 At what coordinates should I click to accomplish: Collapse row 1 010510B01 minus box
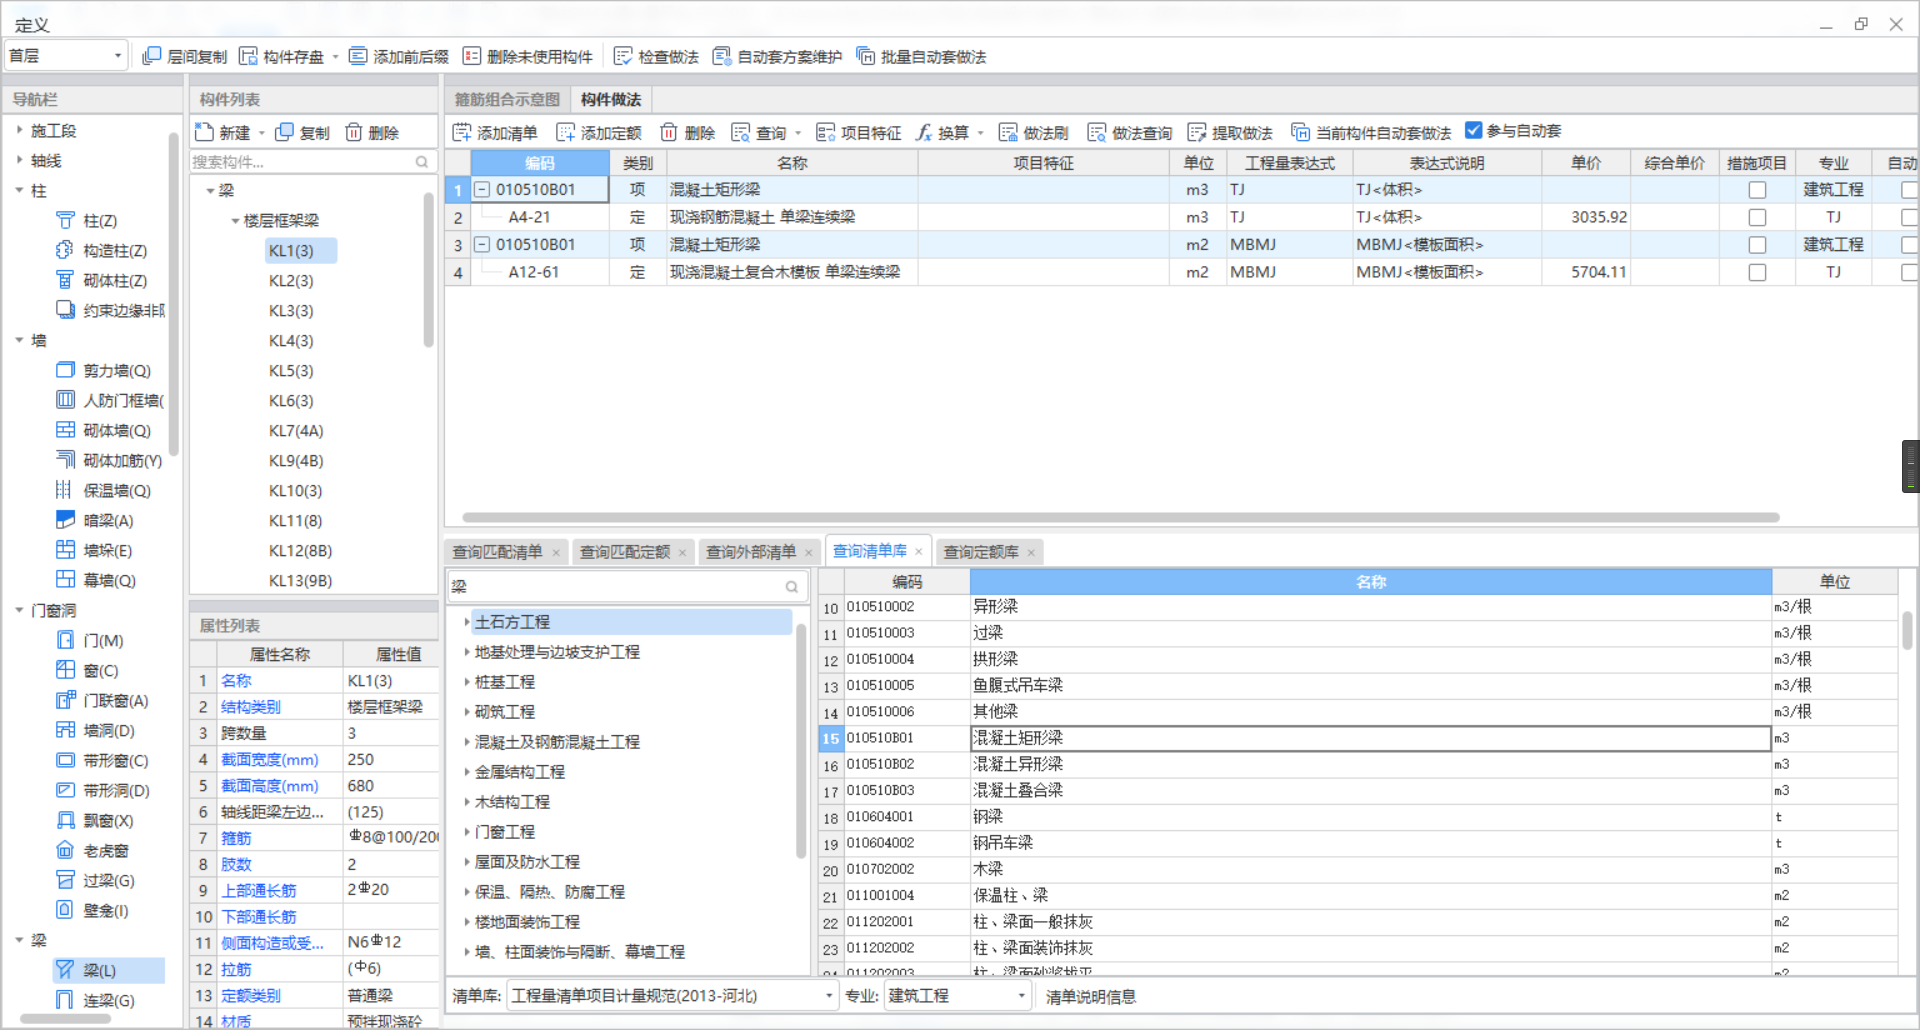pos(482,189)
